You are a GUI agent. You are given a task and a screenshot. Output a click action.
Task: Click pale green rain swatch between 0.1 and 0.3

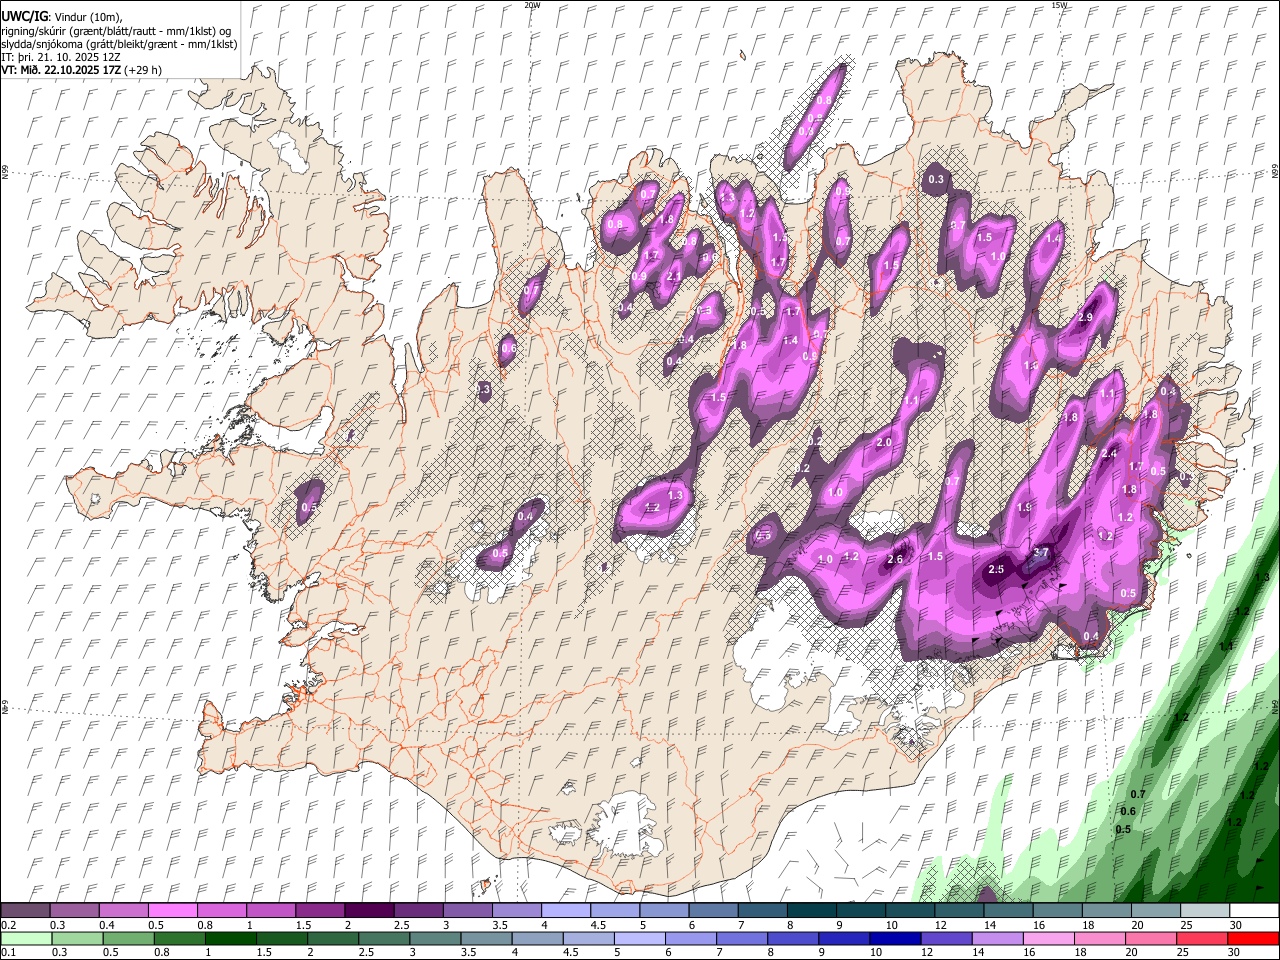pyautogui.click(x=26, y=938)
